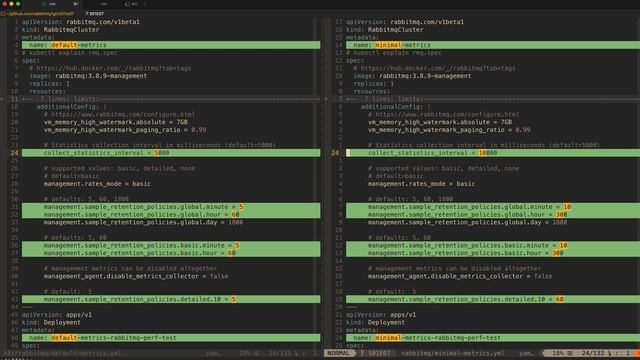Click 'global.hour = 60' retention line
Screen dimensions: 640x360
(x=171, y=214)
